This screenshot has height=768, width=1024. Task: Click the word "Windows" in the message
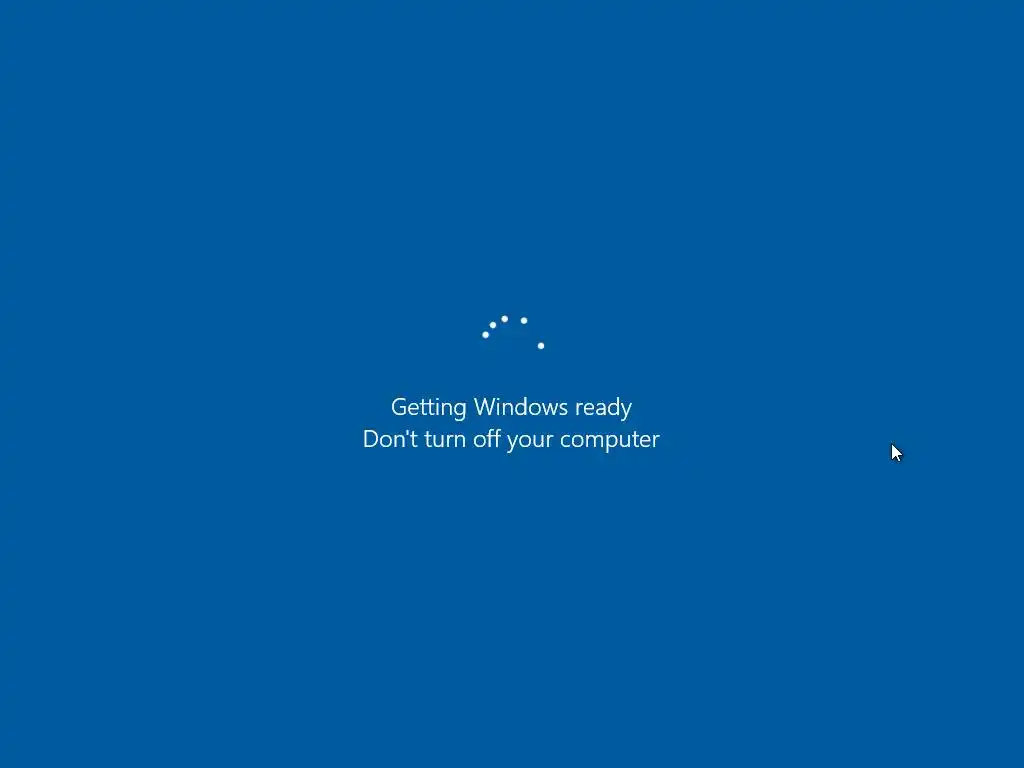(520, 407)
